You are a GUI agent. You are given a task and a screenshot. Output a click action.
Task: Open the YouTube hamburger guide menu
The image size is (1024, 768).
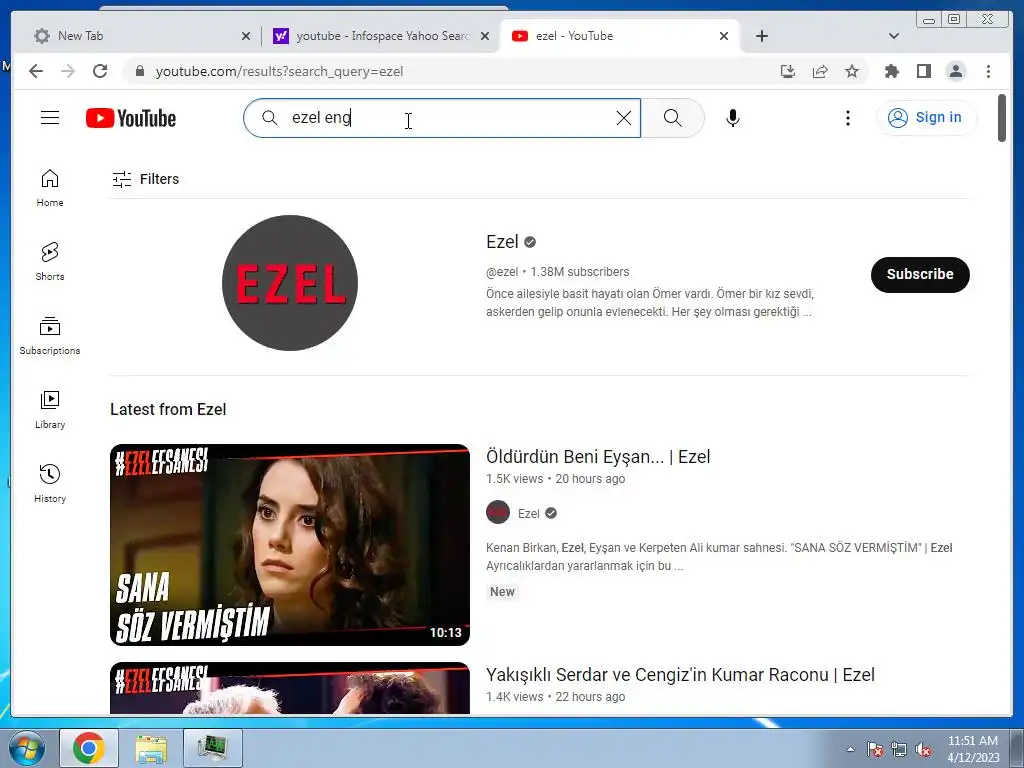[50, 118]
